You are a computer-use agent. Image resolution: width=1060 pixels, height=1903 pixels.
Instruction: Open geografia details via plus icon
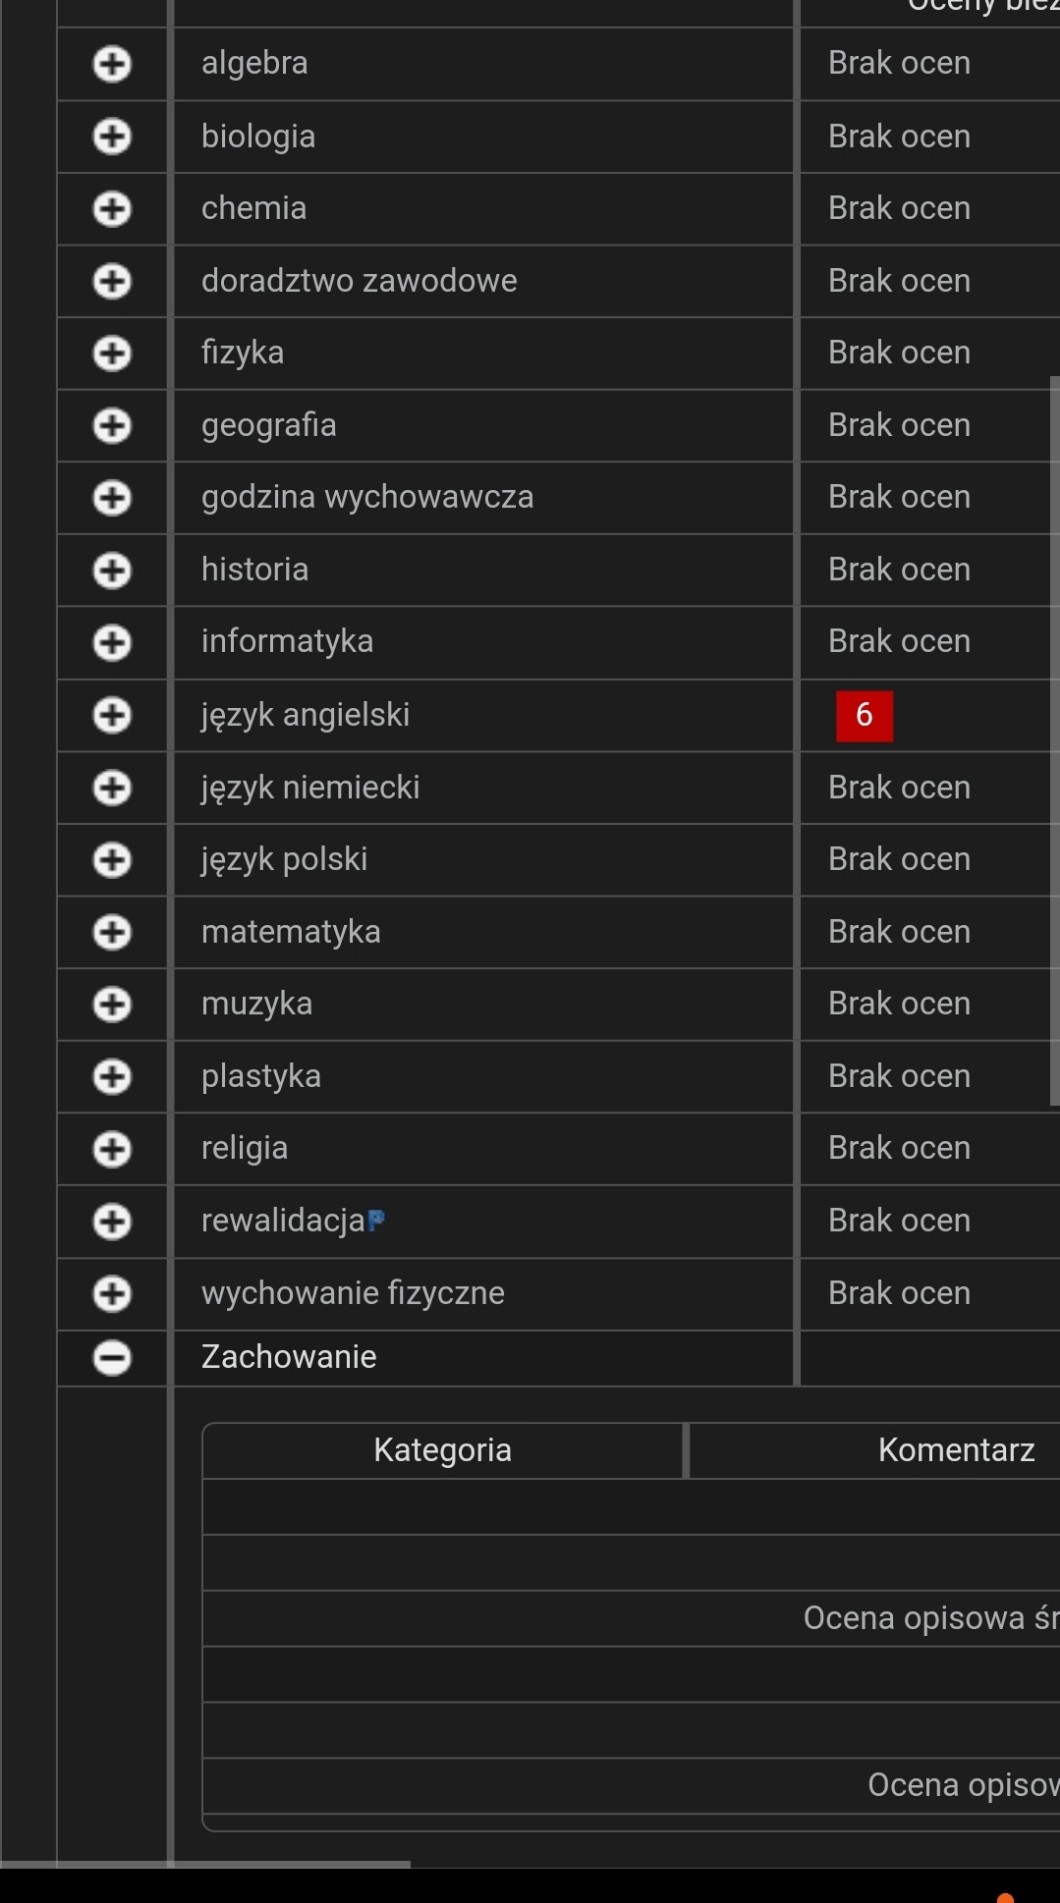(112, 426)
